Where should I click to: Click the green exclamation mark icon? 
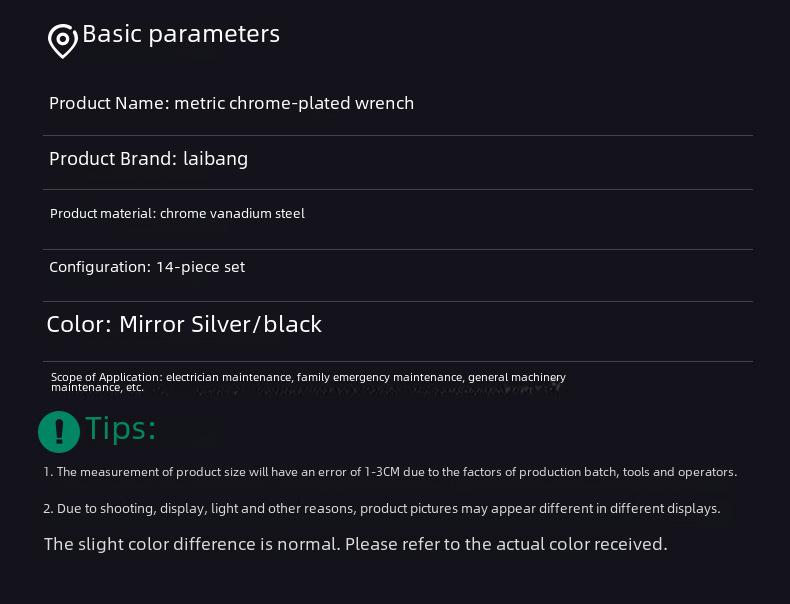[59, 432]
